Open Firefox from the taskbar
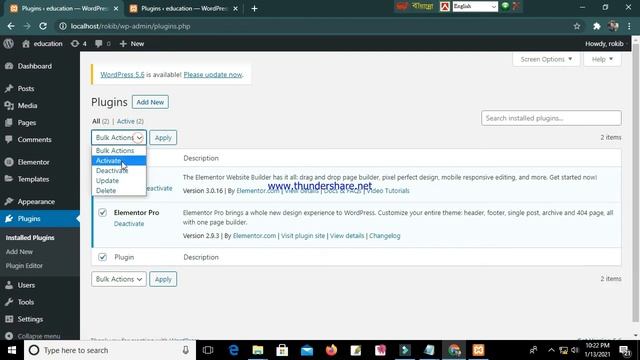640x360 pixels. (x=331, y=350)
